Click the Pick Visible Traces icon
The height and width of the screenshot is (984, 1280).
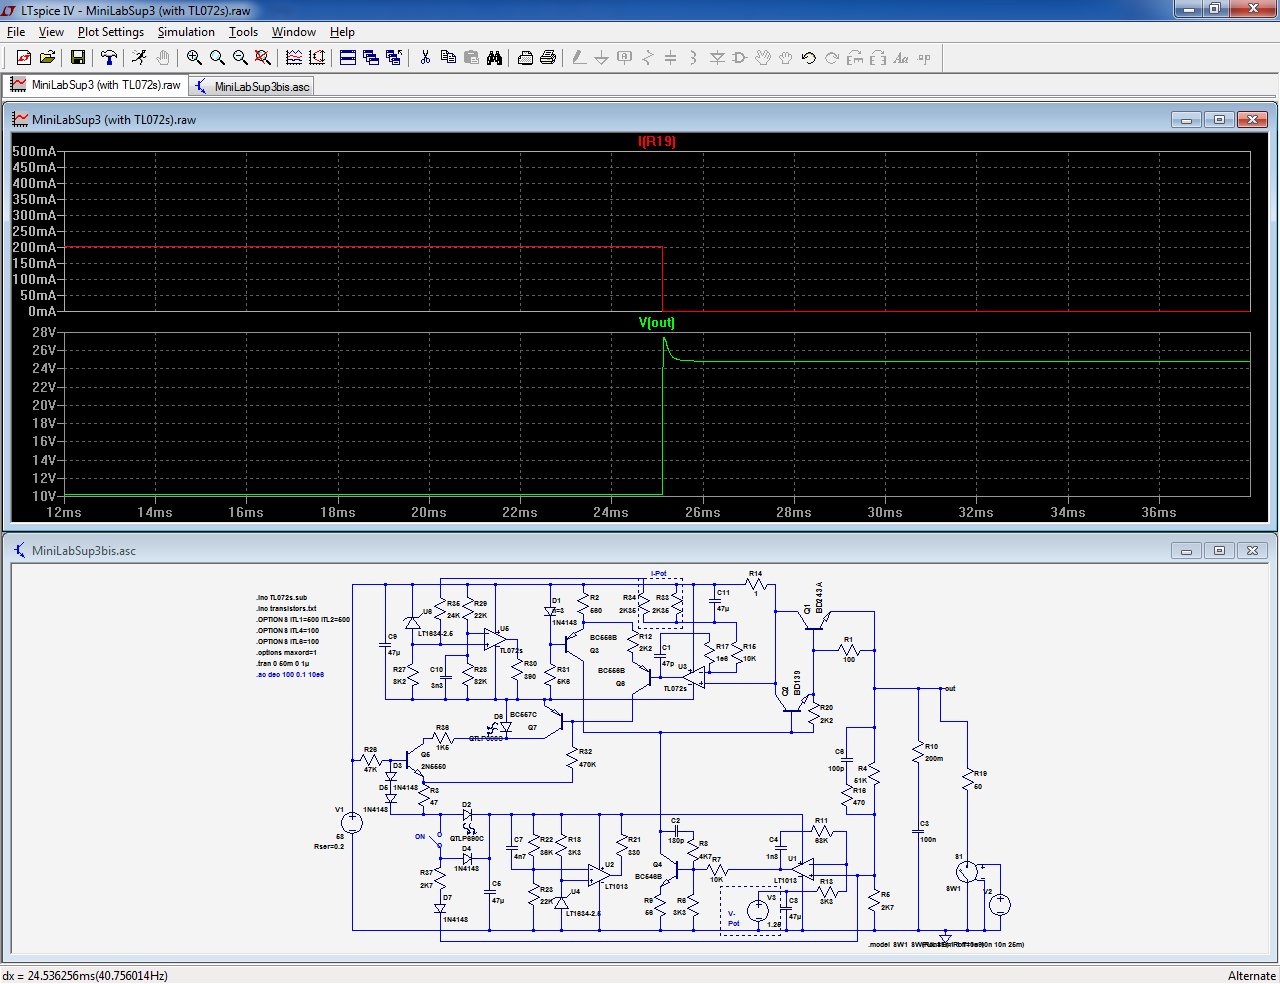(294, 58)
